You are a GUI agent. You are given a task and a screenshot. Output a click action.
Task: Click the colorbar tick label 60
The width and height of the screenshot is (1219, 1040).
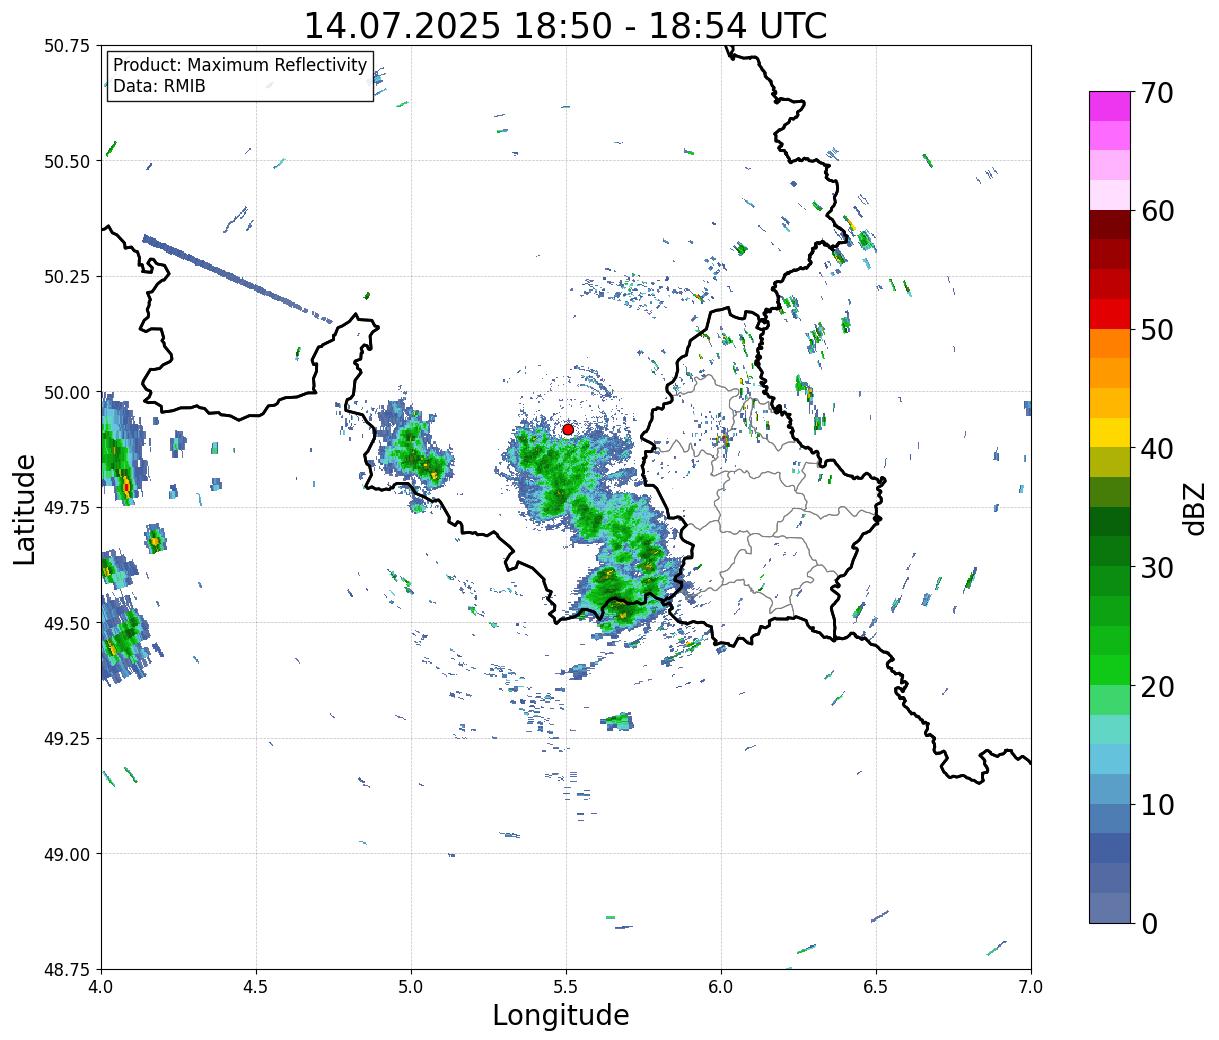[1156, 211]
